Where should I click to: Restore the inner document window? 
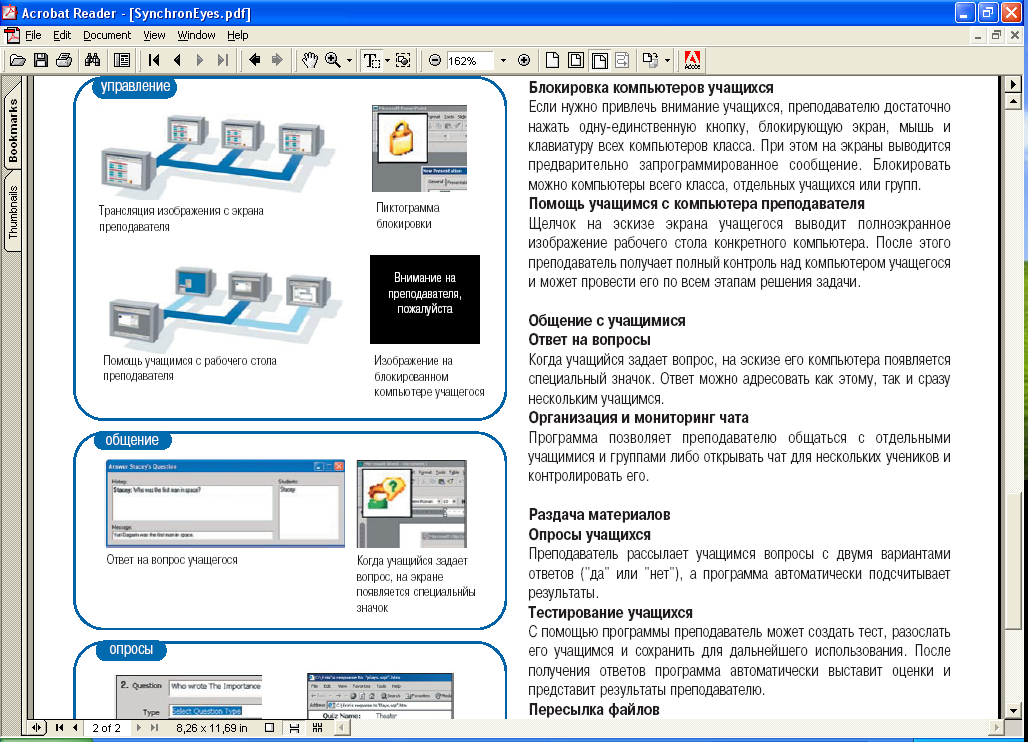coord(996,35)
